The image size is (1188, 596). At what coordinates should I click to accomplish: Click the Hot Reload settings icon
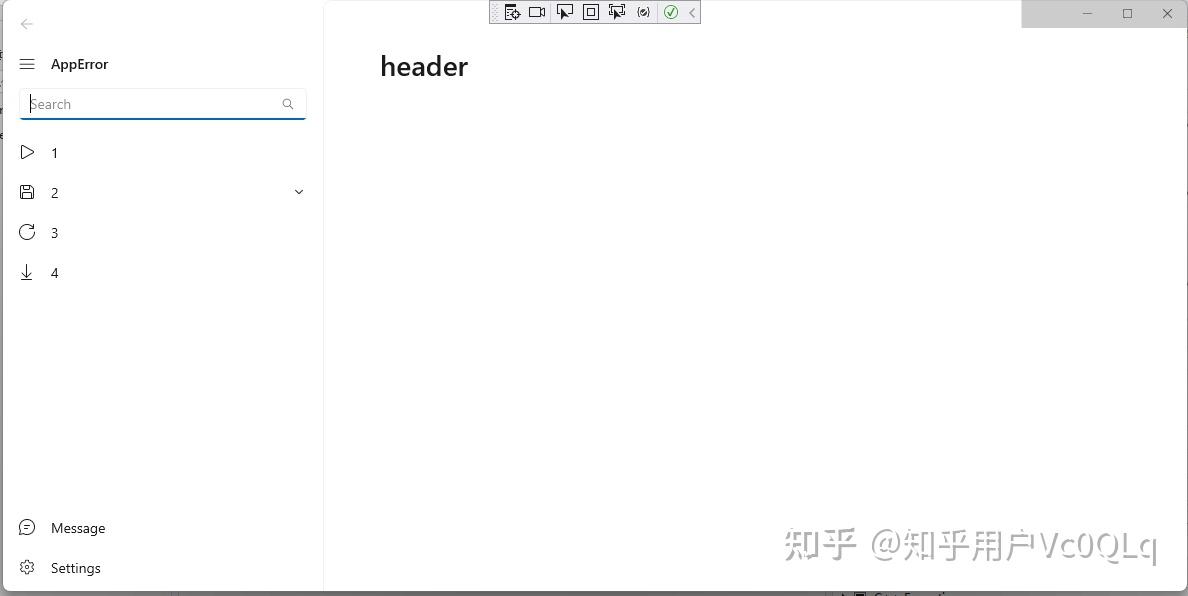click(643, 12)
